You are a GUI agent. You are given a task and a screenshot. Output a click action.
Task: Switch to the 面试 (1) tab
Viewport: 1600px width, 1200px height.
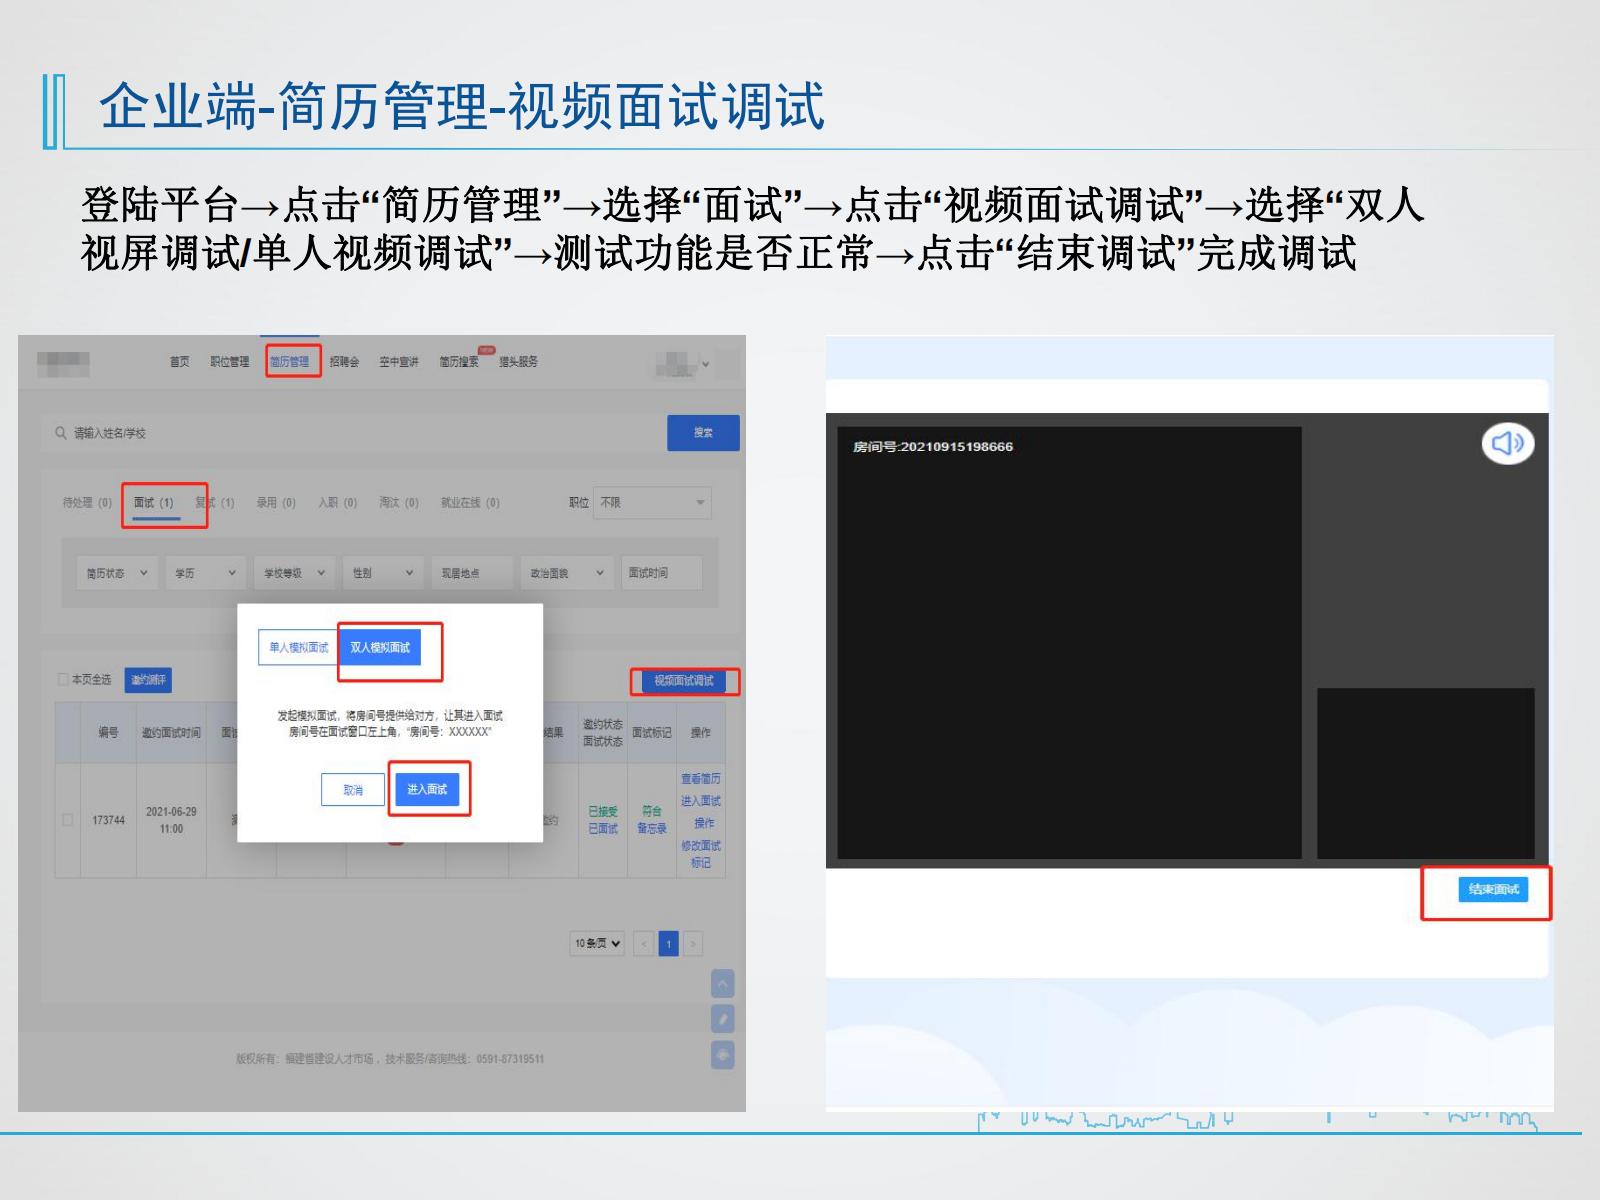coord(154,503)
